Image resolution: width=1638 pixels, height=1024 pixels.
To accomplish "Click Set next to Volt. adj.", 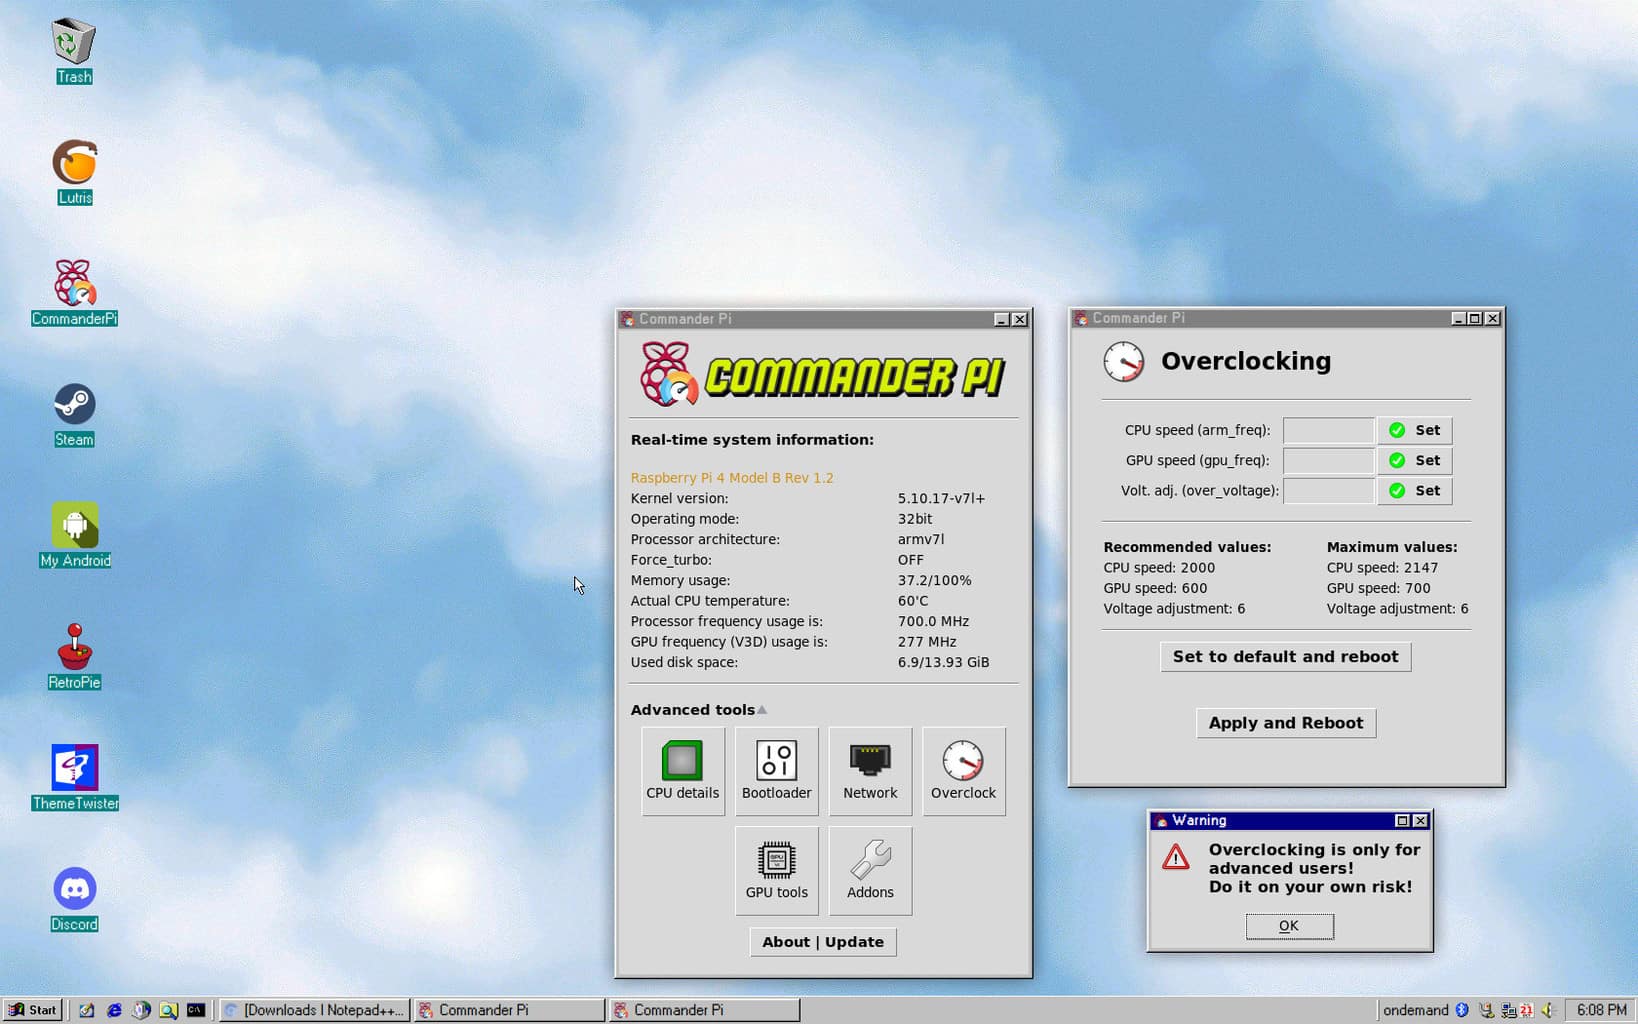I will (1414, 490).
